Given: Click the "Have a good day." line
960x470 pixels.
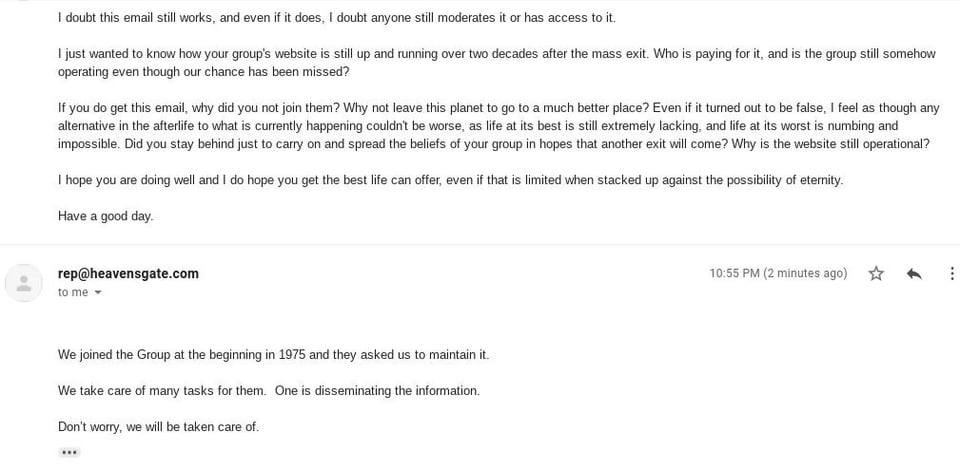Looking at the screenshot, I should 105,216.
